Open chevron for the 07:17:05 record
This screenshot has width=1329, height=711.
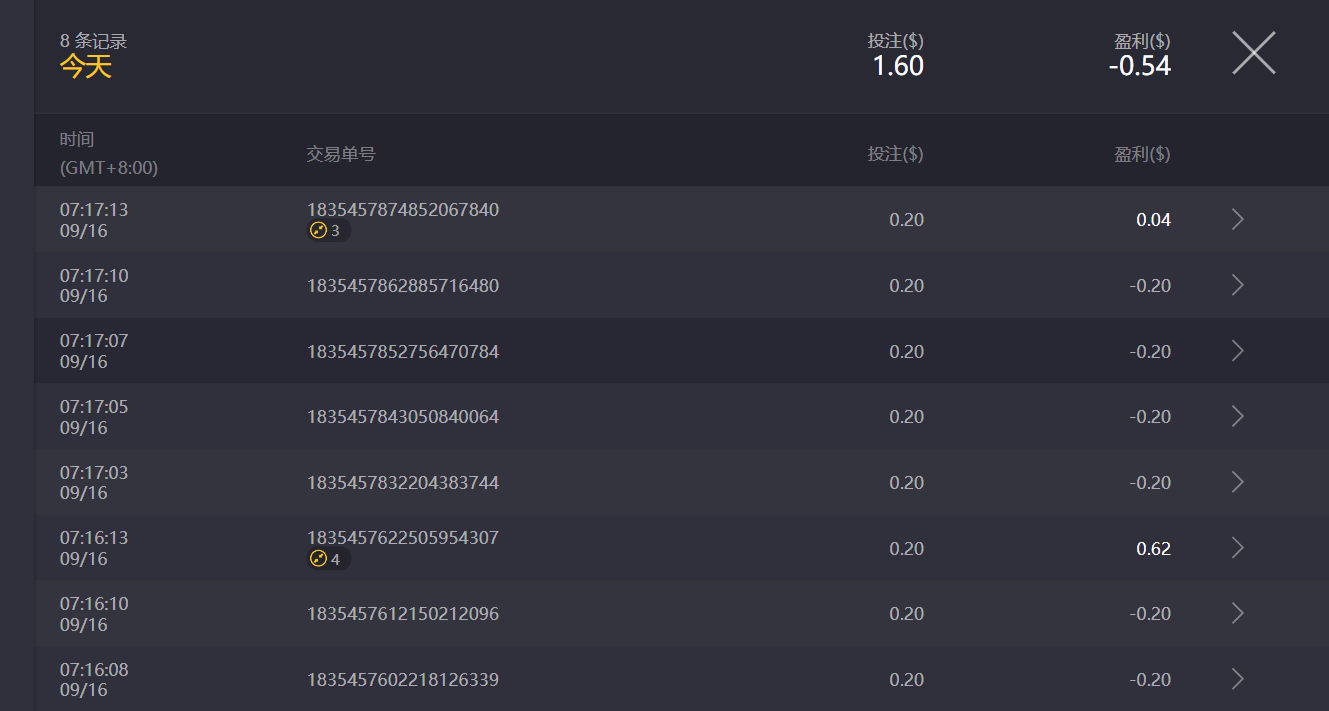[x=1237, y=417]
